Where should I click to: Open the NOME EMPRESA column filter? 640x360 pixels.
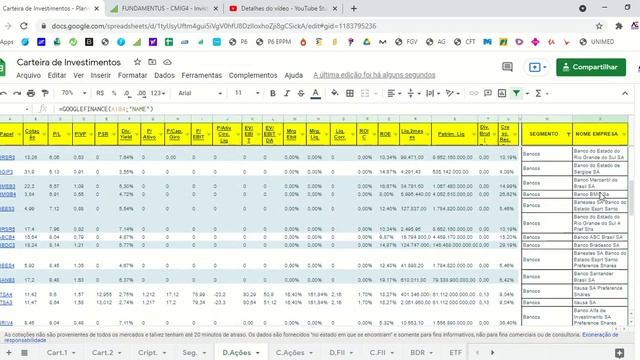click(x=624, y=134)
